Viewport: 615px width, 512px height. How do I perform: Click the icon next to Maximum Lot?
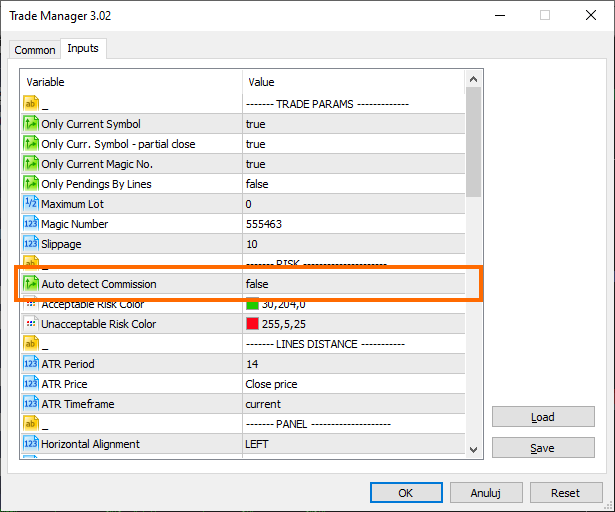30,204
